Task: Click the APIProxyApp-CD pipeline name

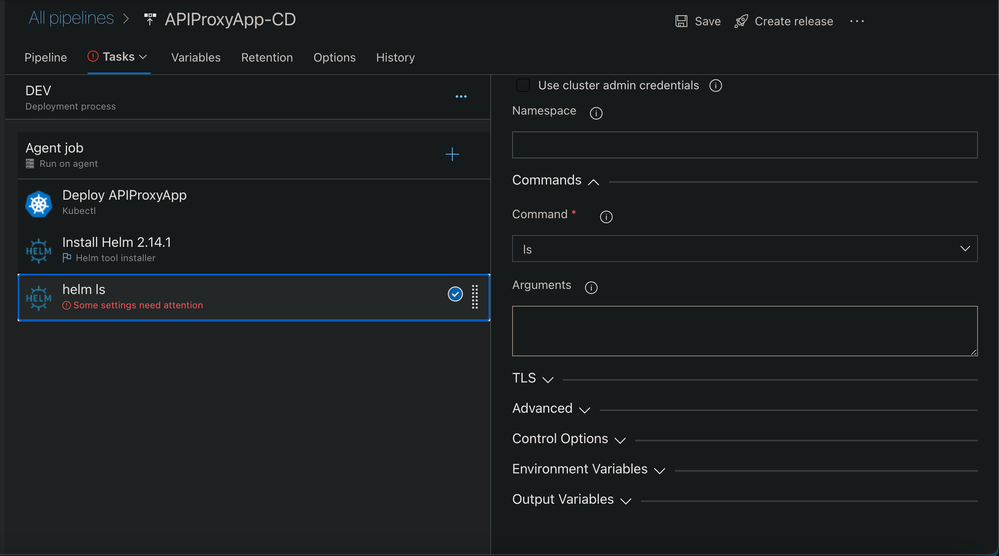Action: [230, 20]
